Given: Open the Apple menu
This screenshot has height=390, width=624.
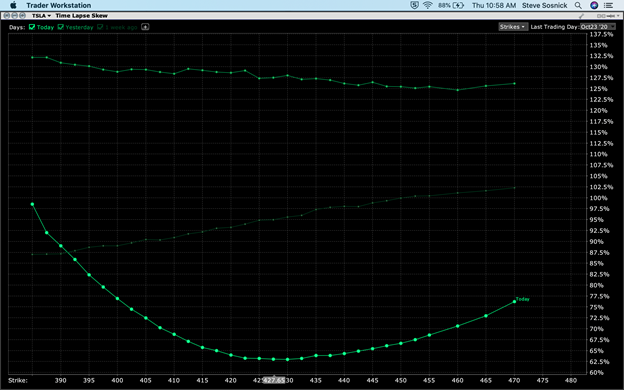Looking at the screenshot, I should (x=14, y=5).
